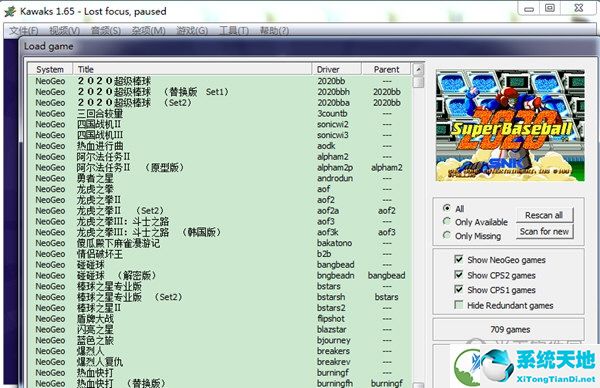Viewport: 600px width, 388px height.
Task: Select the bstarsh (Set2) game row
Action: 220,297
